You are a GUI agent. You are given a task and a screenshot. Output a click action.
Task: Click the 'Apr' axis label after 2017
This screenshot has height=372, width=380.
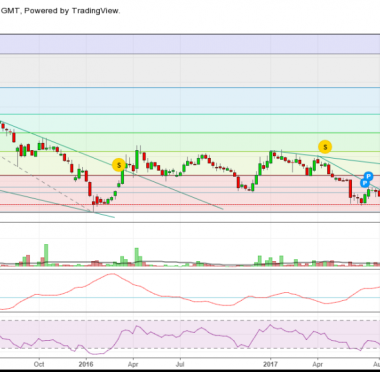click(318, 364)
